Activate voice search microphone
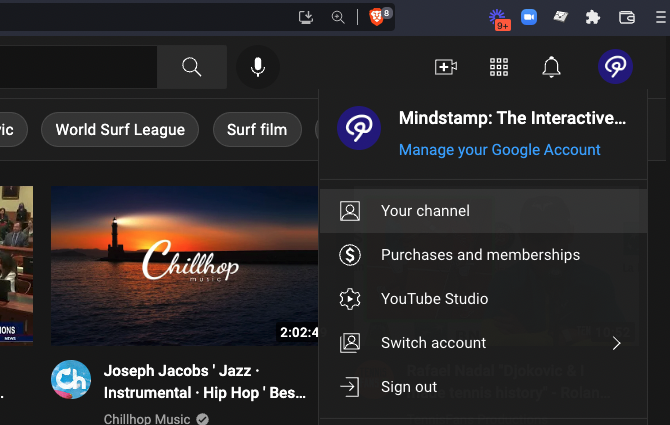 point(257,67)
